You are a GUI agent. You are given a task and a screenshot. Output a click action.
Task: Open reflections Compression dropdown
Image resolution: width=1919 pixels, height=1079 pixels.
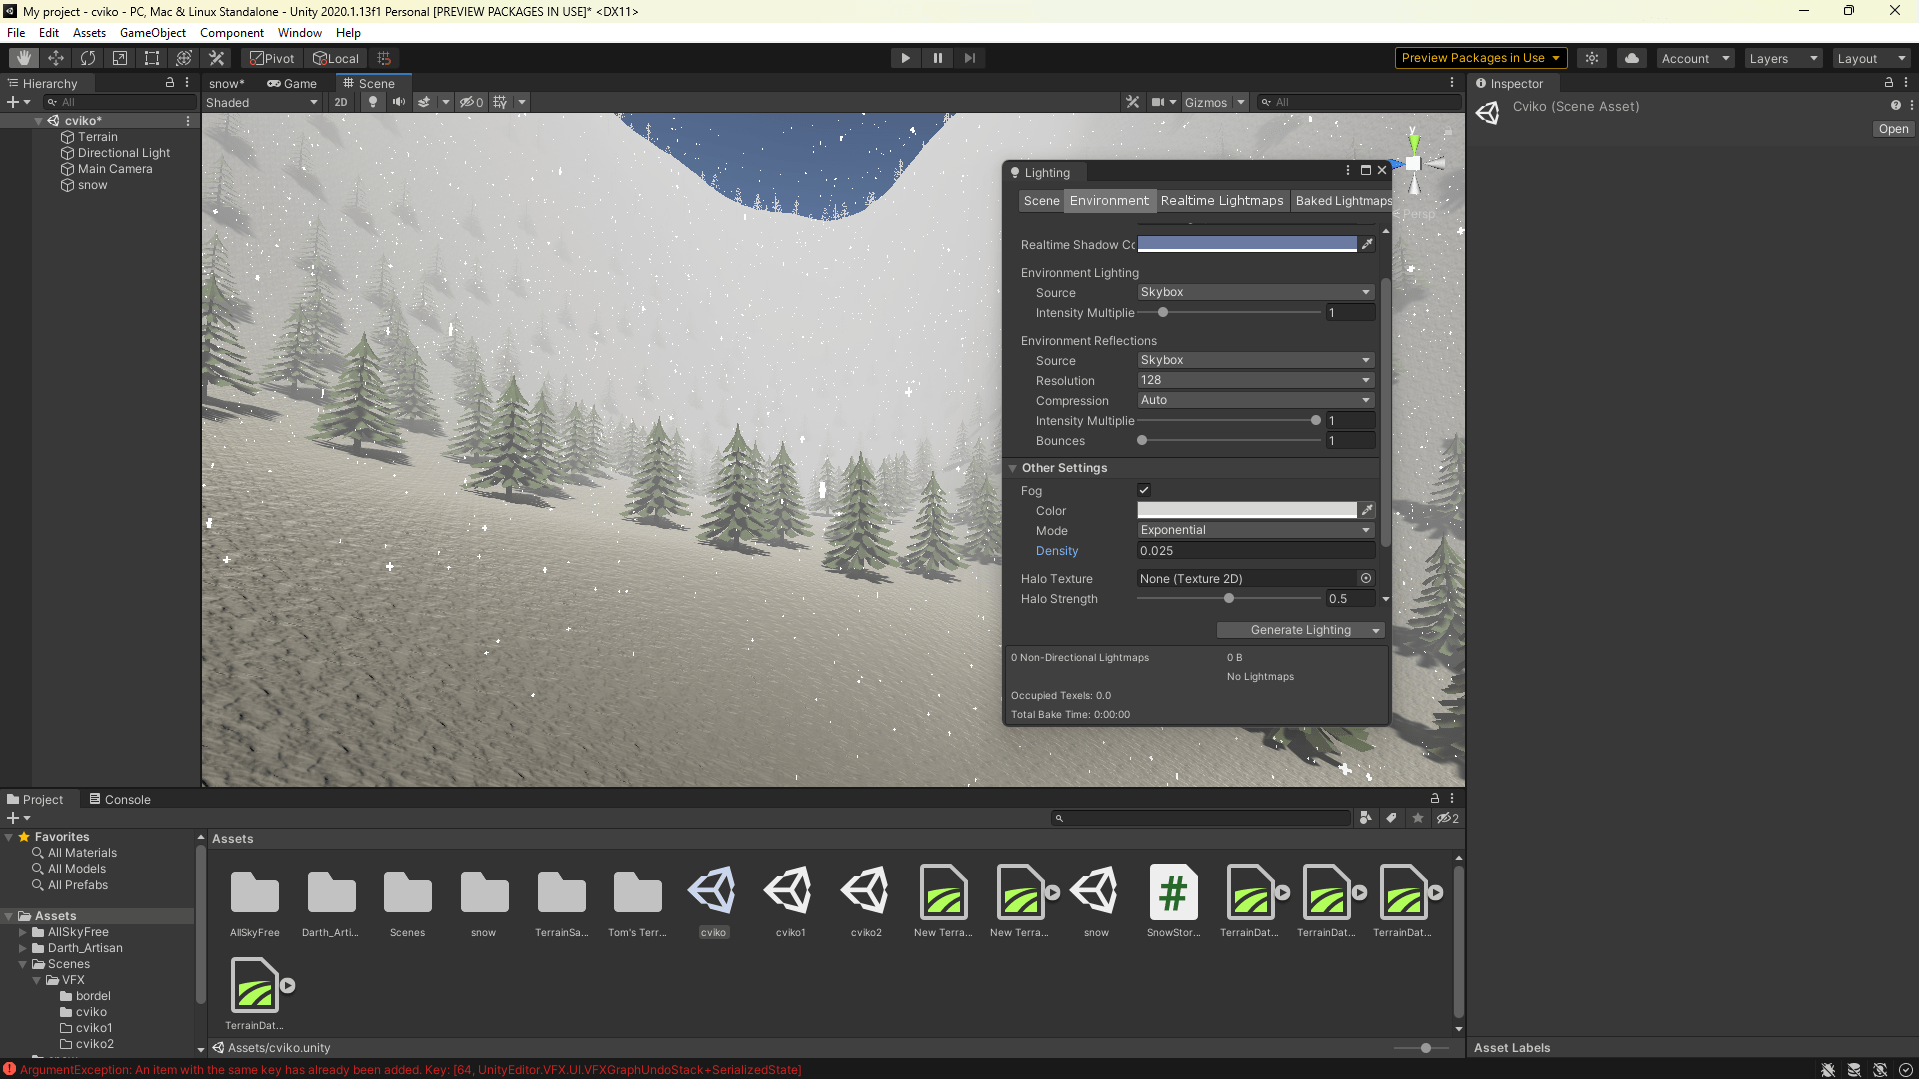pos(1255,400)
